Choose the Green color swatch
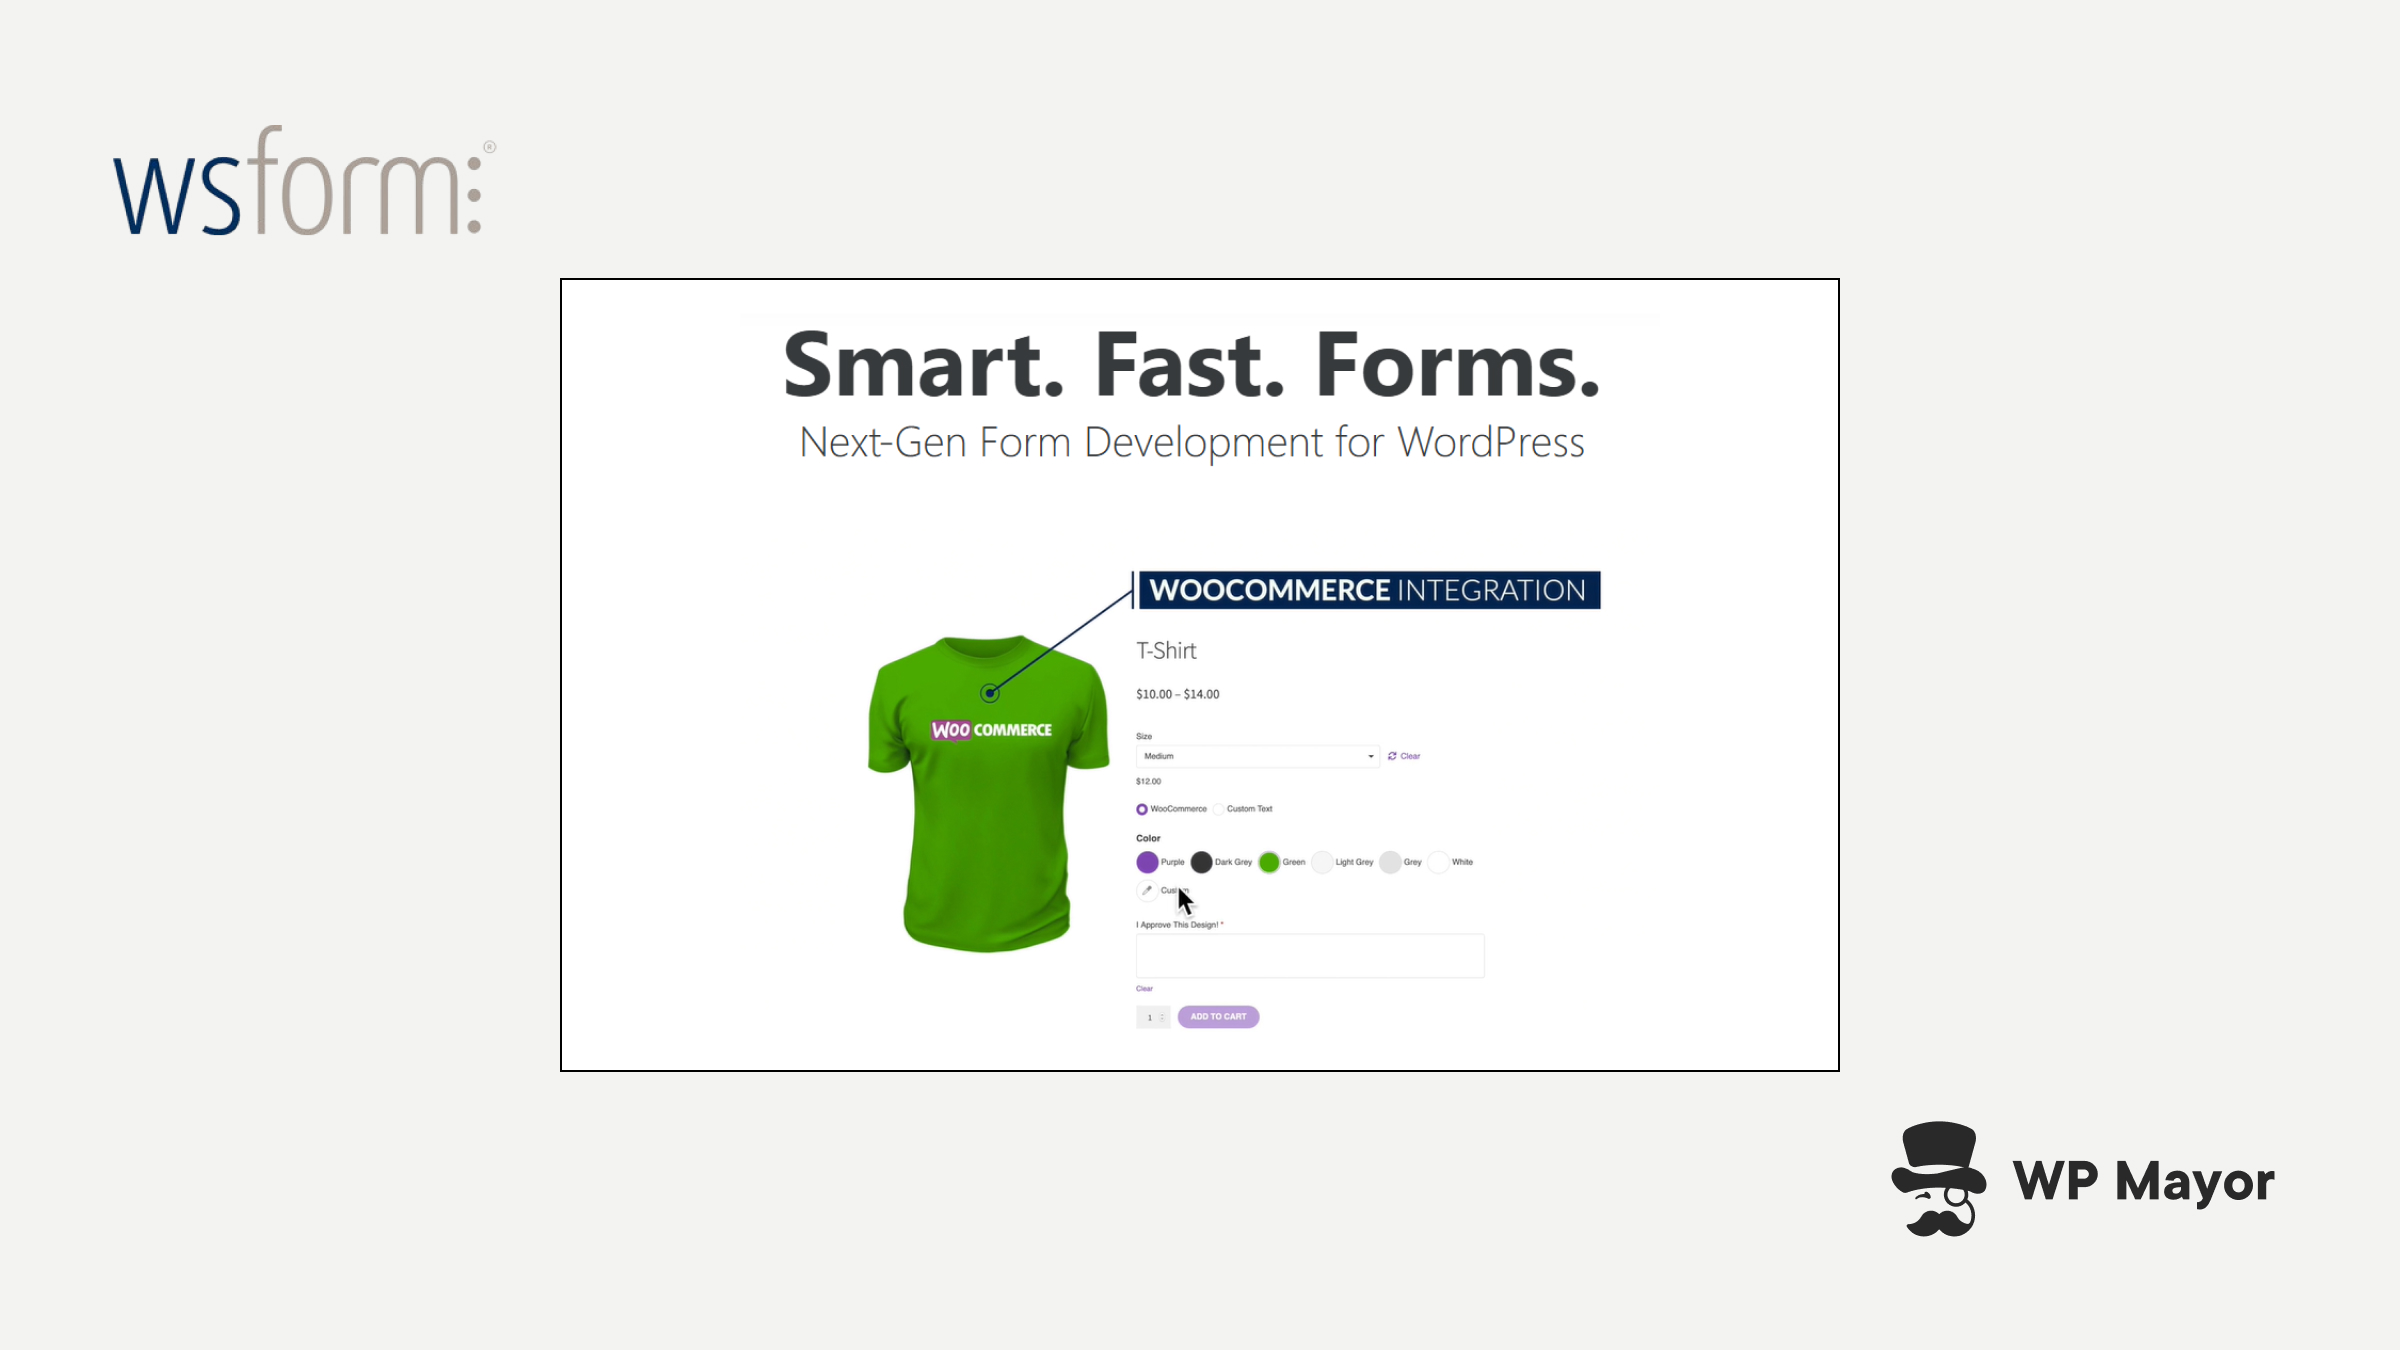The image size is (2400, 1350). [1269, 862]
